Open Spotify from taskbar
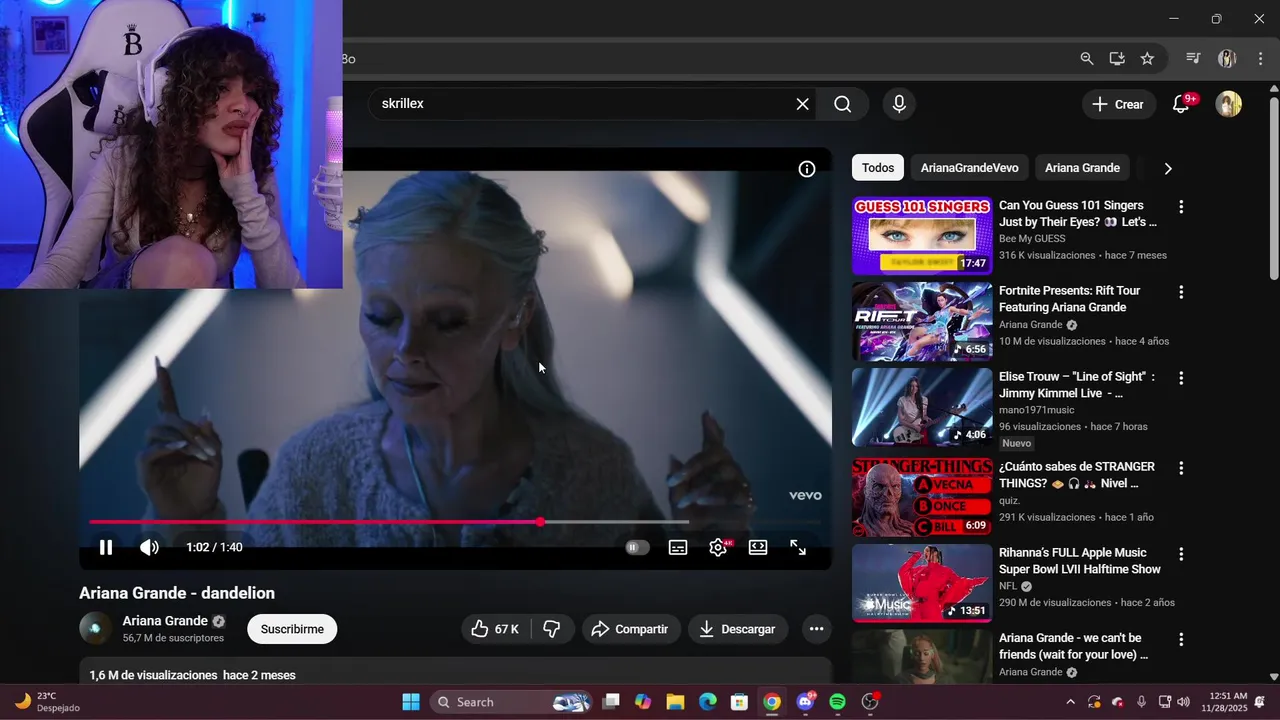Image resolution: width=1280 pixels, height=720 pixels. point(838,702)
